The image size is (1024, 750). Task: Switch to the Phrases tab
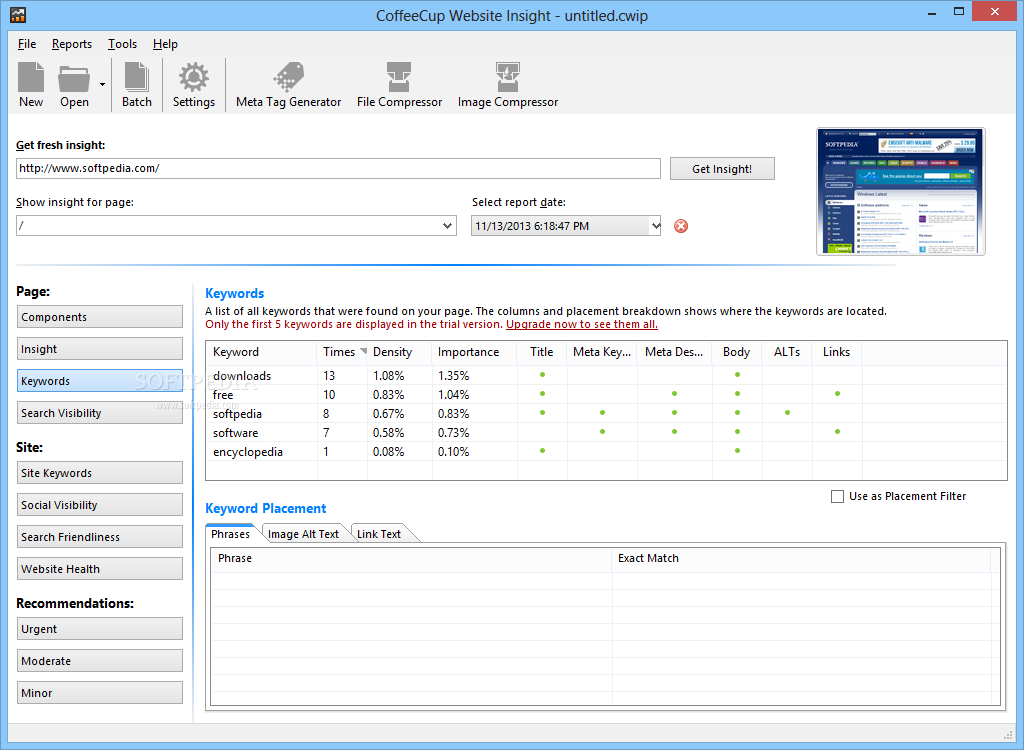pos(230,534)
